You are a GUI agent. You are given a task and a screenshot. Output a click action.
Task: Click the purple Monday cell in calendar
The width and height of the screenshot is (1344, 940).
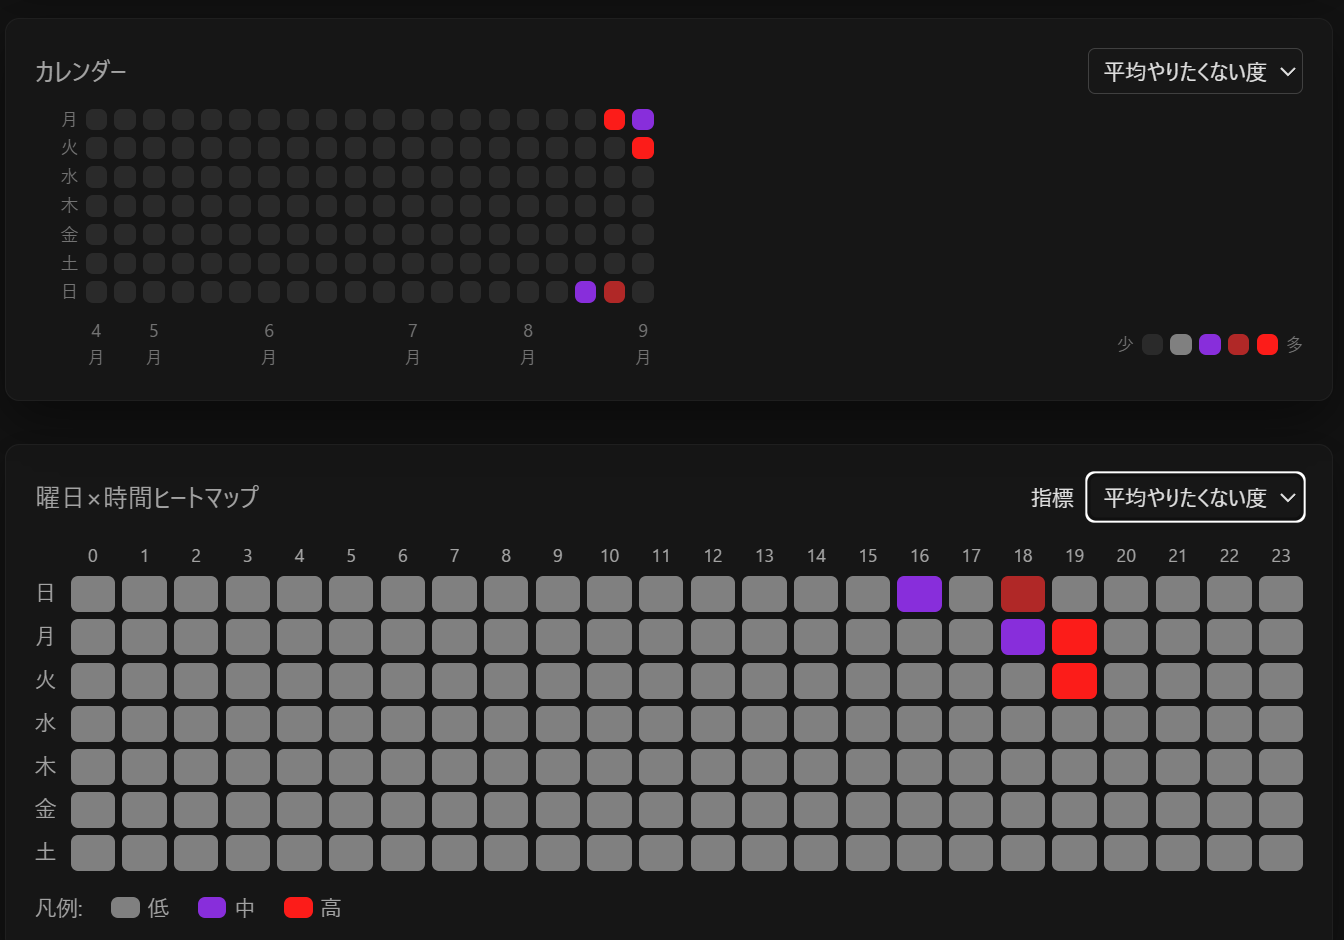coord(643,120)
